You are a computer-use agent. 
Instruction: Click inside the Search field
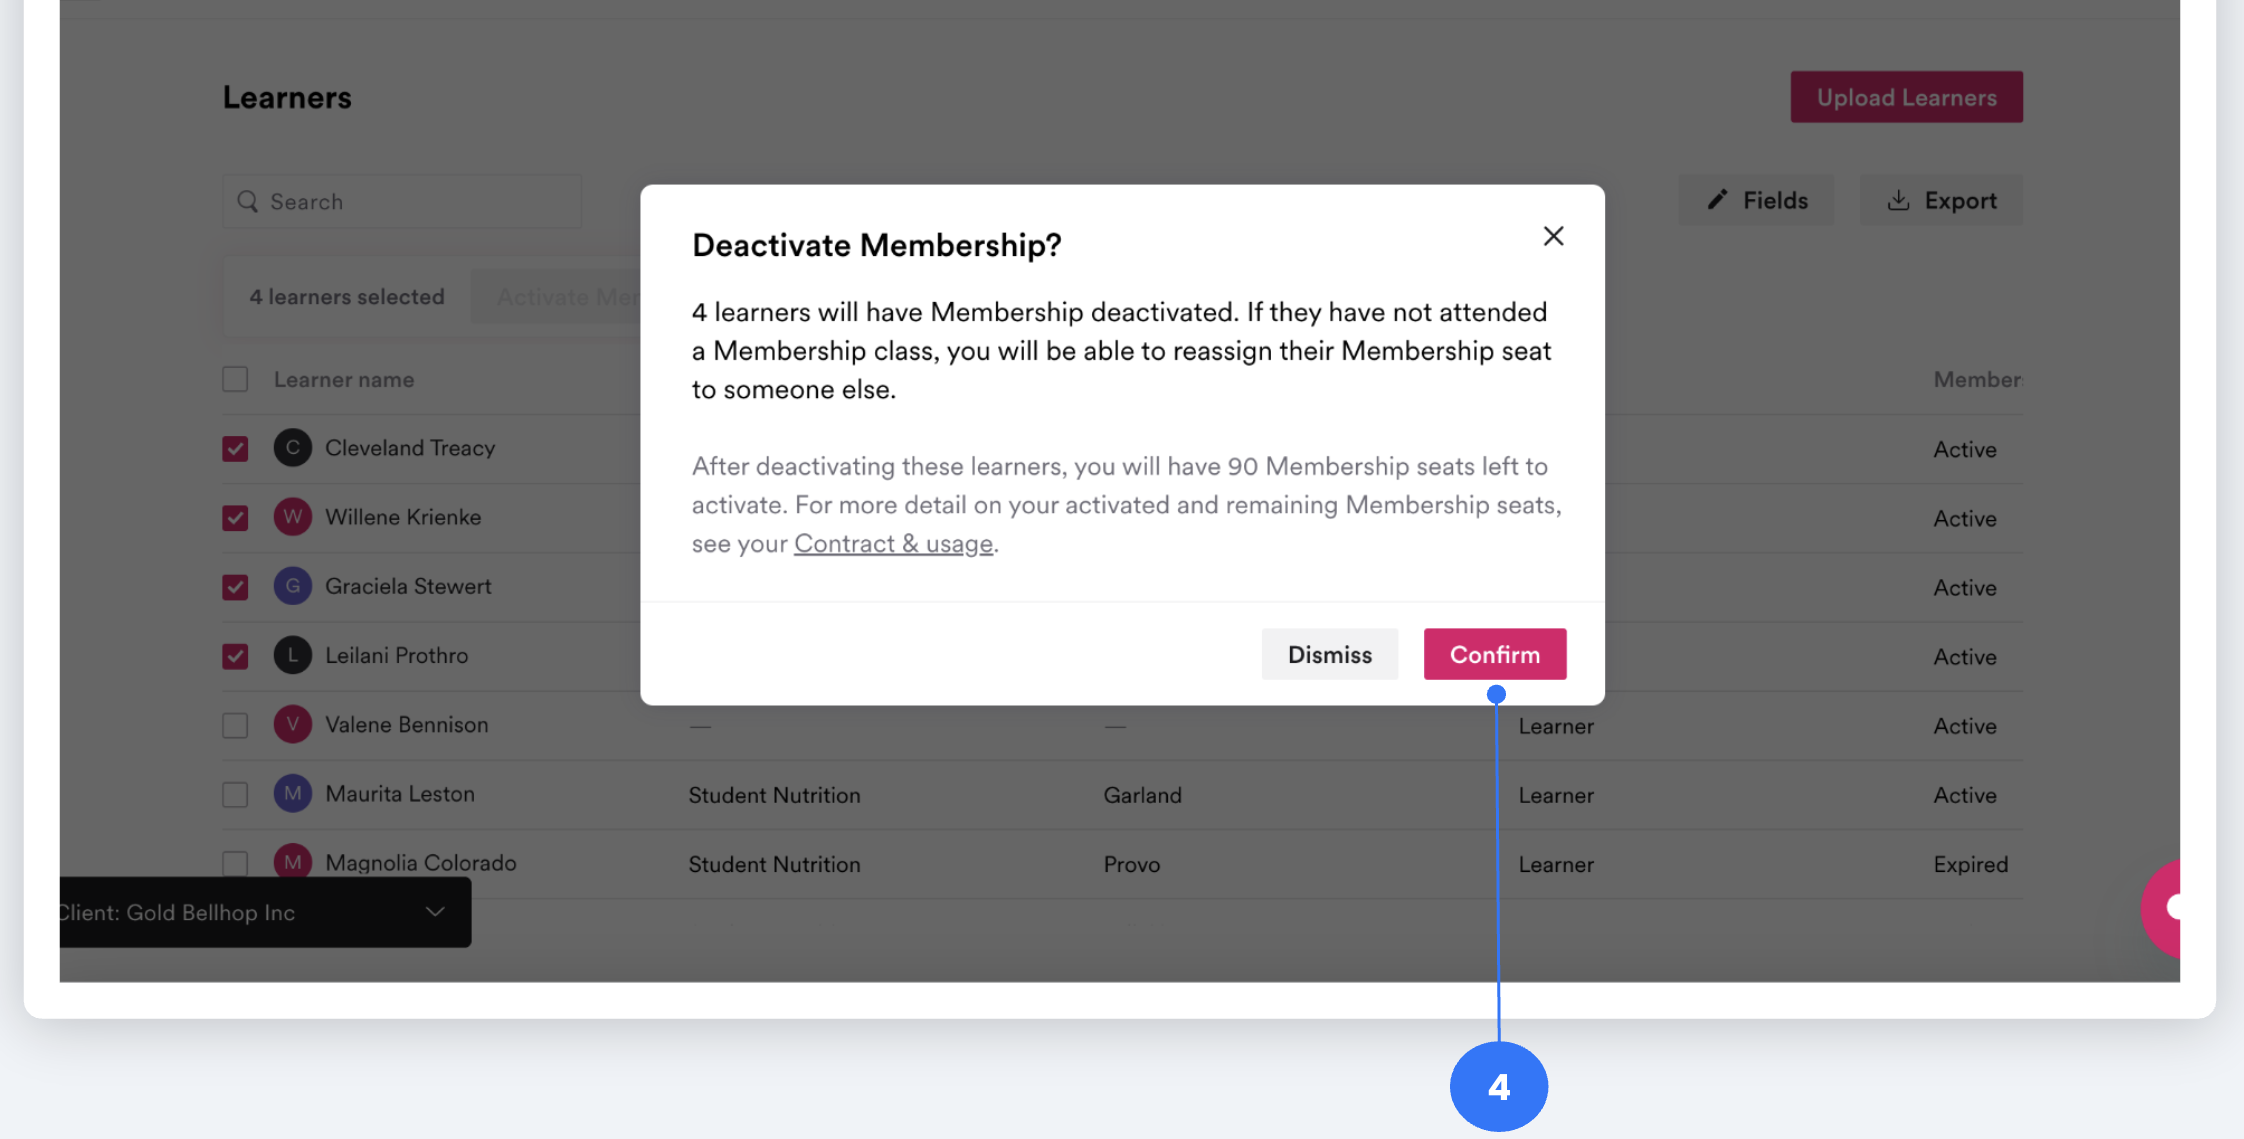pyautogui.click(x=402, y=202)
